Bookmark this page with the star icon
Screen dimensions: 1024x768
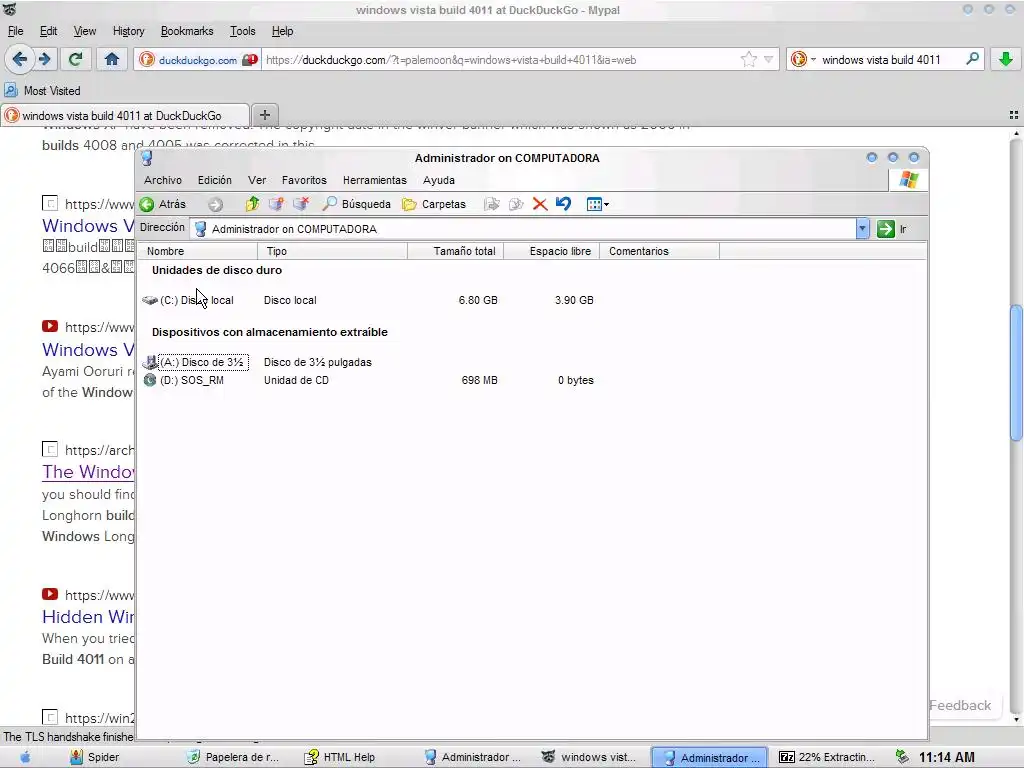[748, 59]
